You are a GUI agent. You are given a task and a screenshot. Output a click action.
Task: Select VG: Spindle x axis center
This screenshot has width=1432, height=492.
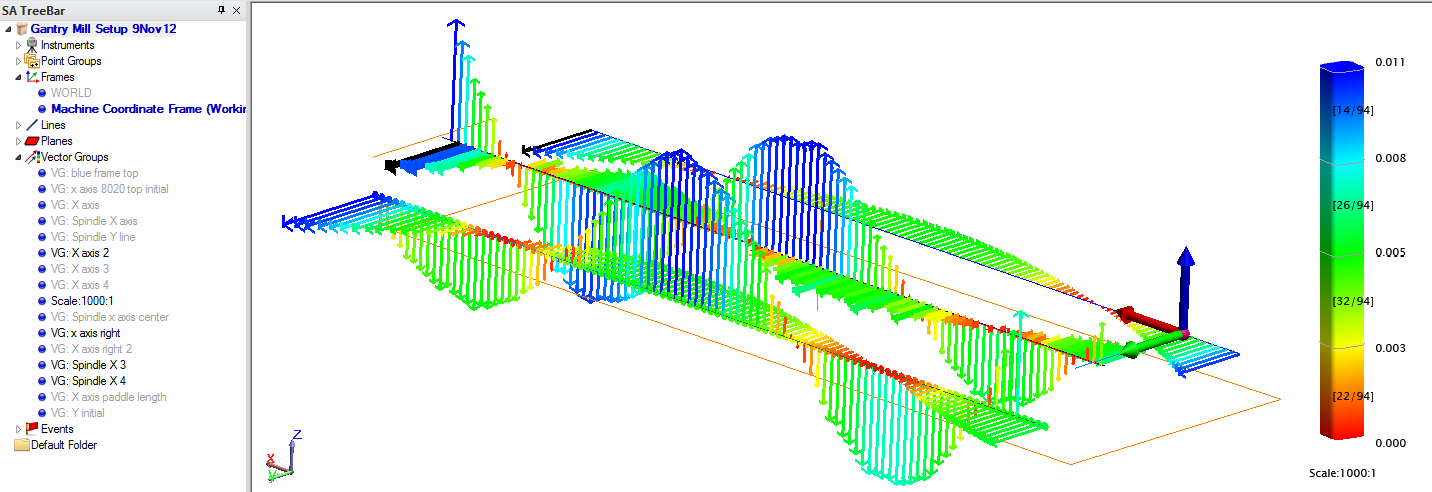point(109,317)
